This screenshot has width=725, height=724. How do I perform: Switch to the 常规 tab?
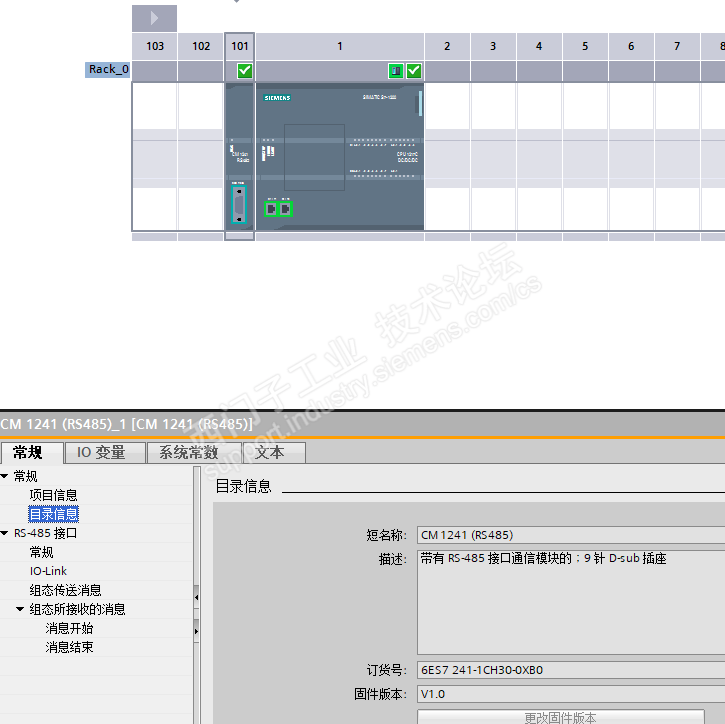[x=32, y=453]
